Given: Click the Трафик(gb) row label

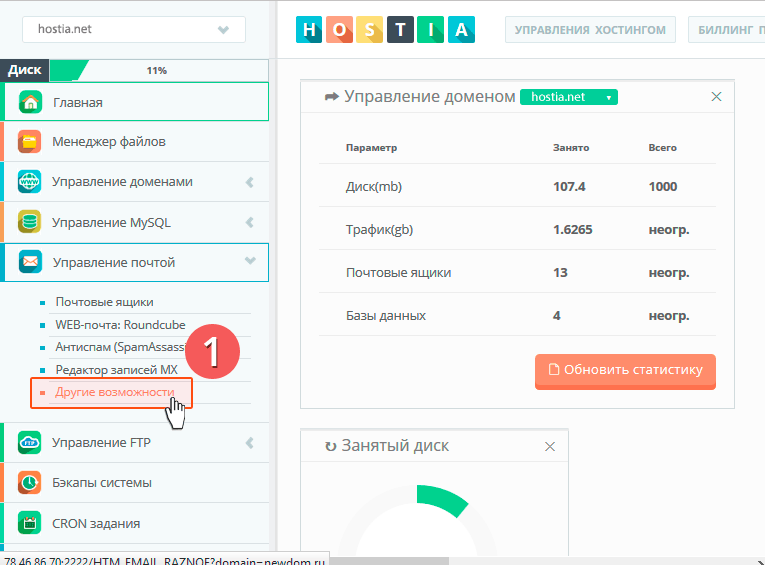Looking at the screenshot, I should 379,230.
